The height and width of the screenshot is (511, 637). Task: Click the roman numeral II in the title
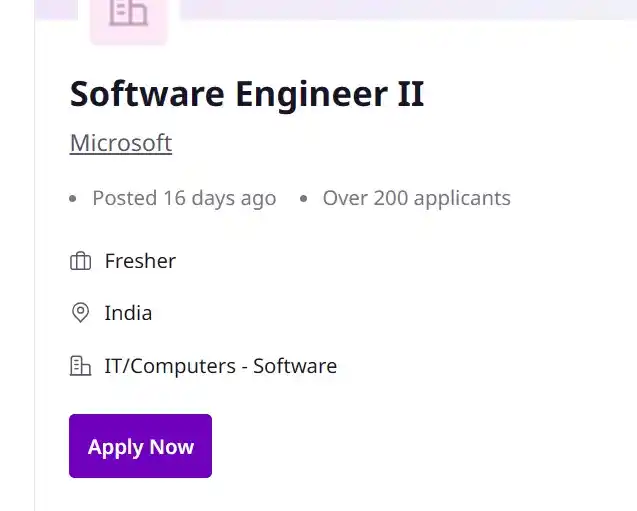(x=411, y=94)
